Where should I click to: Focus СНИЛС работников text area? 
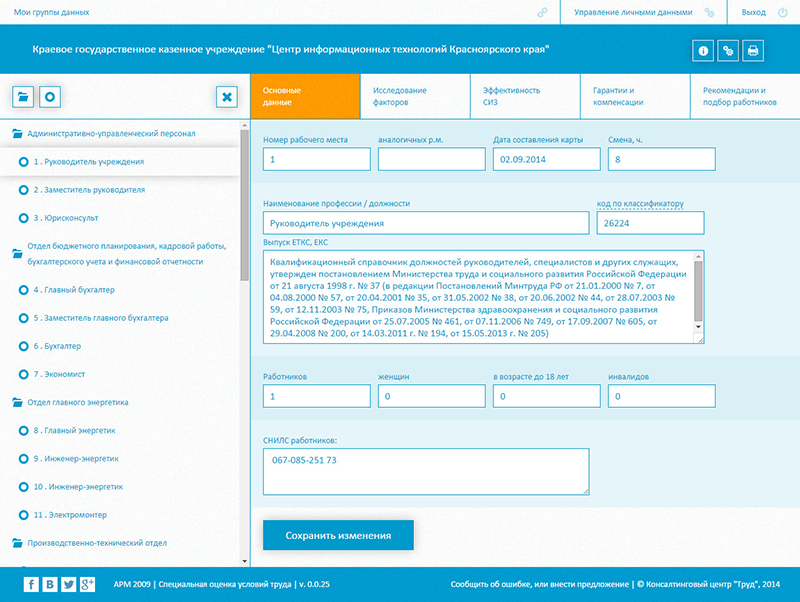(x=426, y=471)
